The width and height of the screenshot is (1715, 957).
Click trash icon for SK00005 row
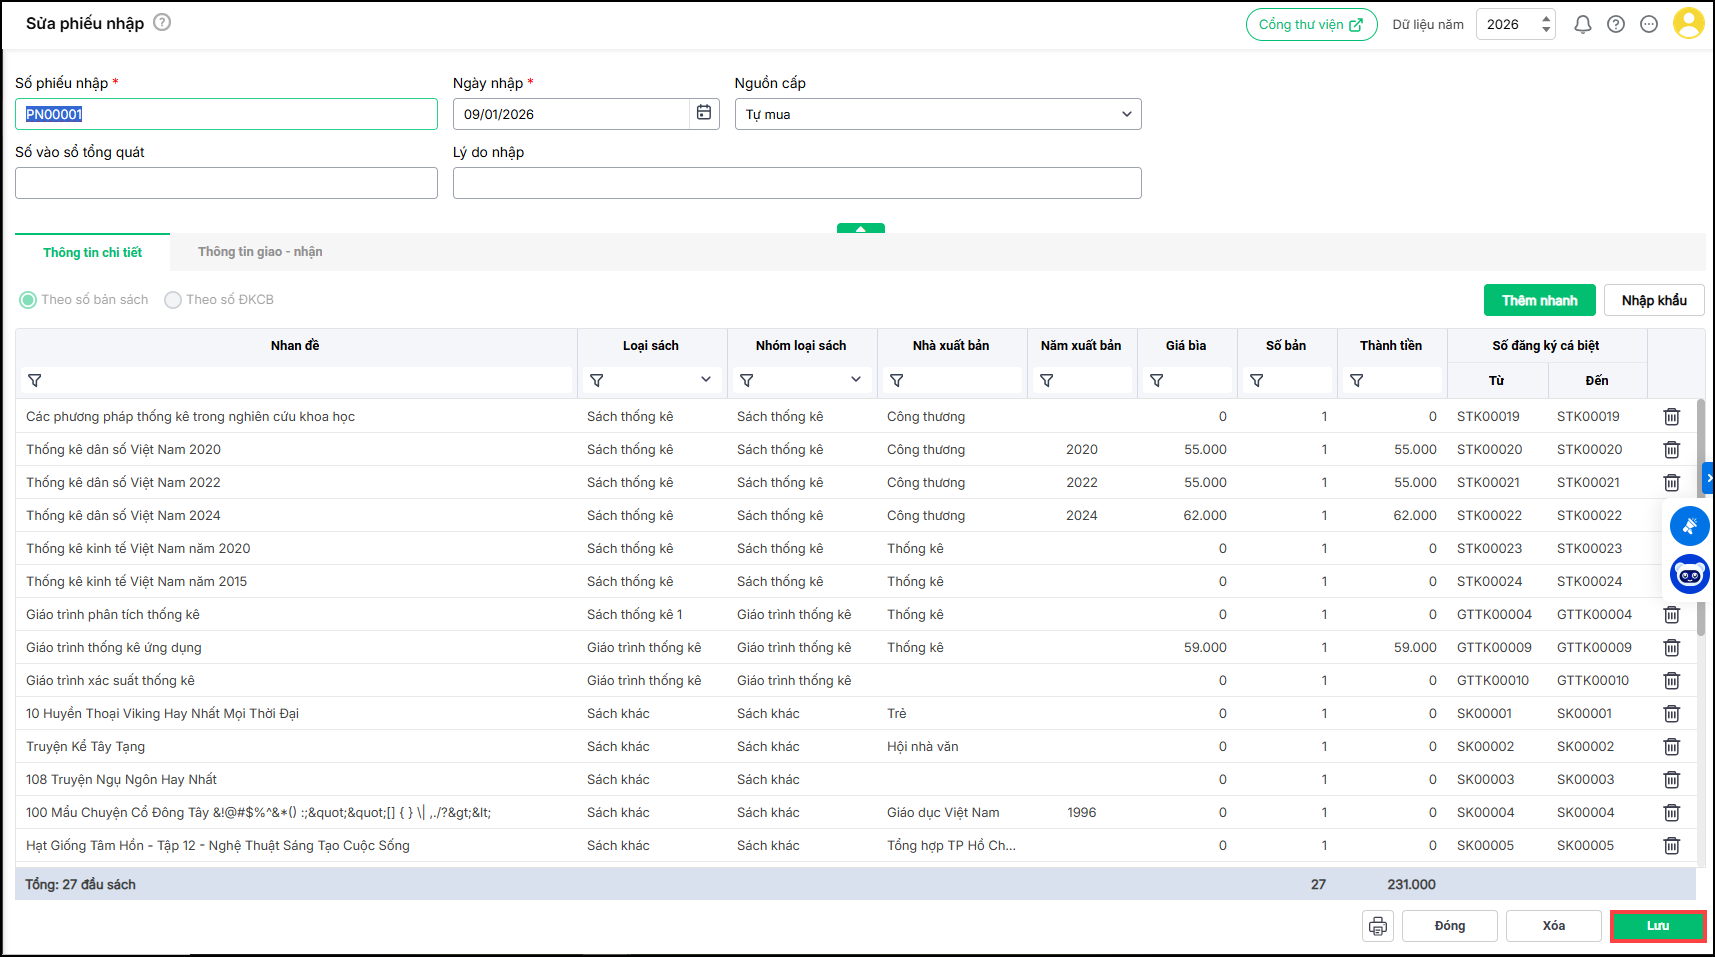pyautogui.click(x=1671, y=846)
